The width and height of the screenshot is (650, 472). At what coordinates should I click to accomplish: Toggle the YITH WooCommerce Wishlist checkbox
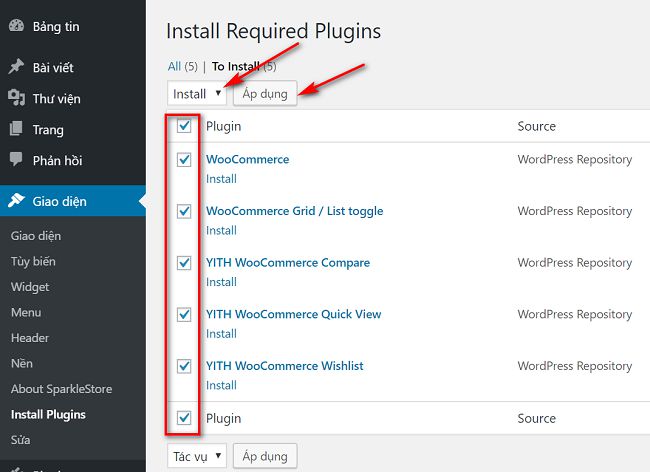pos(184,366)
